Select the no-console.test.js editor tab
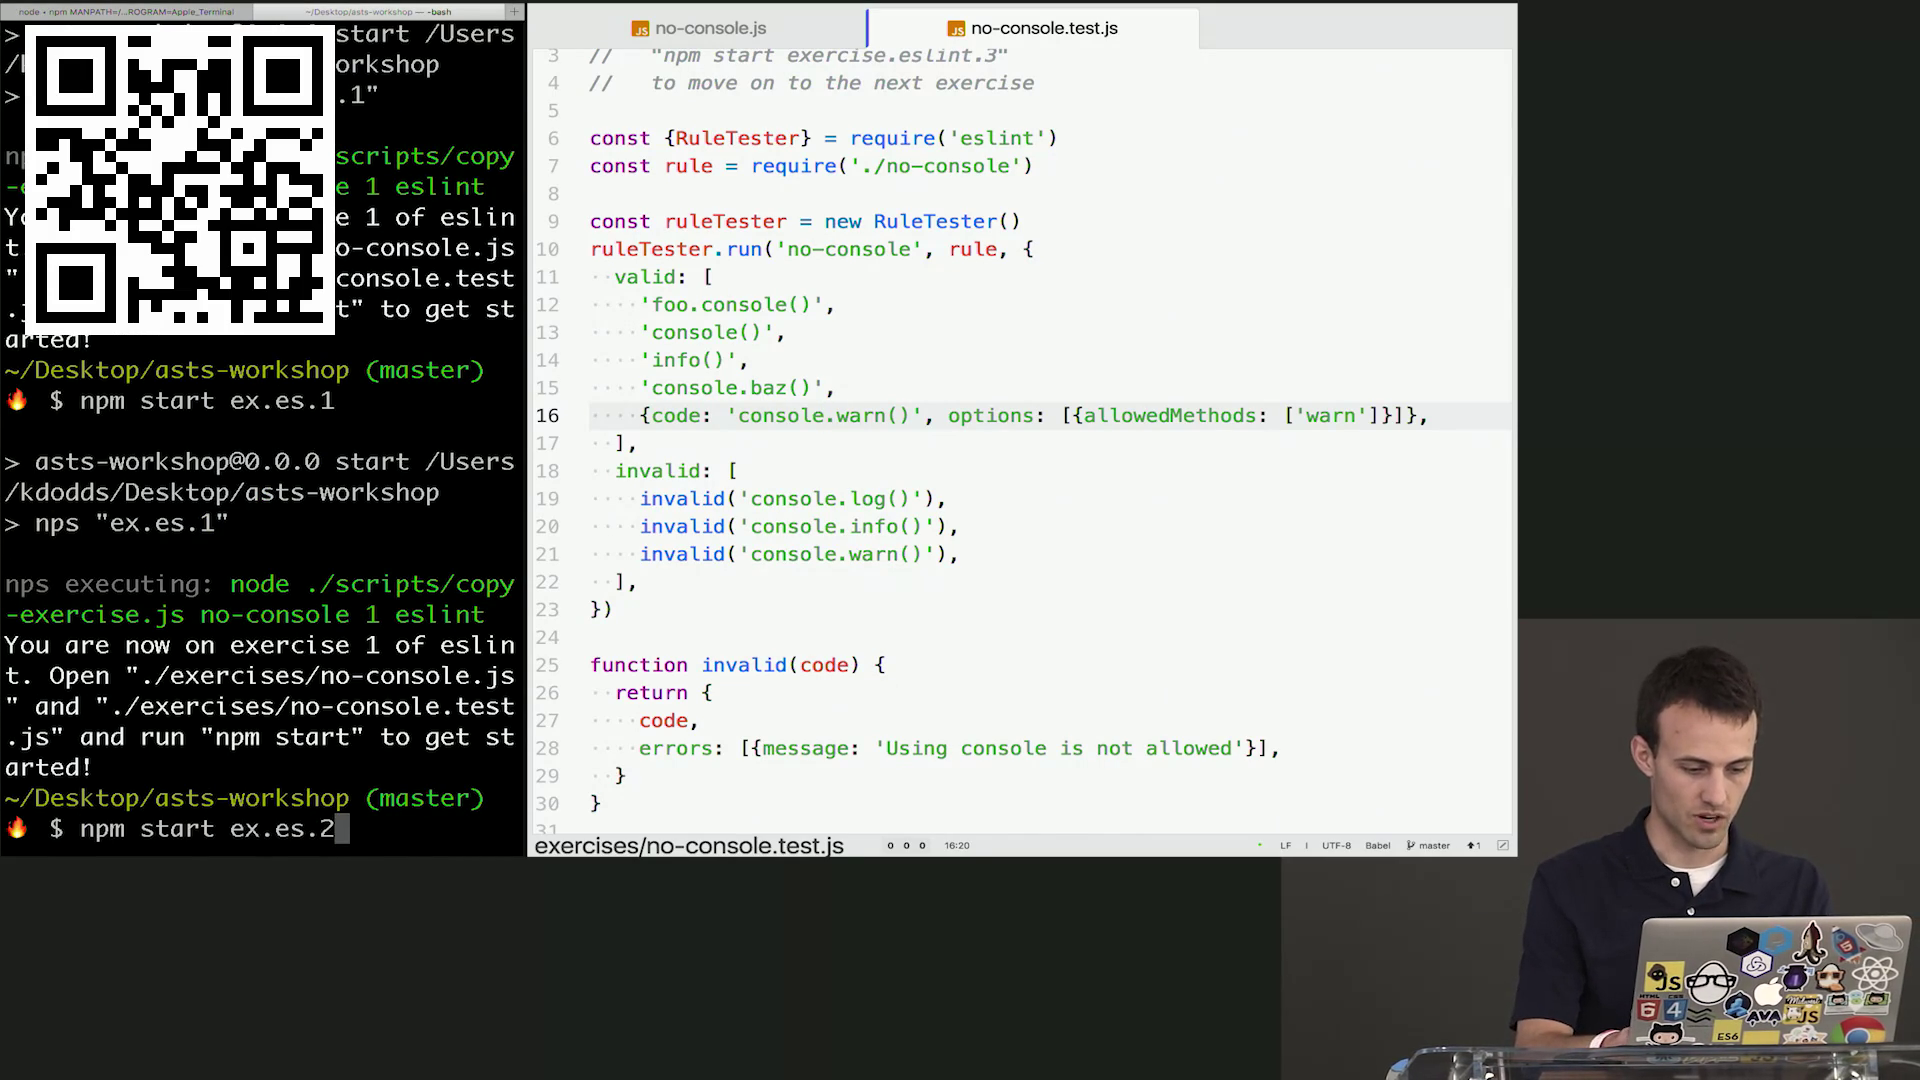 pyautogui.click(x=1043, y=29)
